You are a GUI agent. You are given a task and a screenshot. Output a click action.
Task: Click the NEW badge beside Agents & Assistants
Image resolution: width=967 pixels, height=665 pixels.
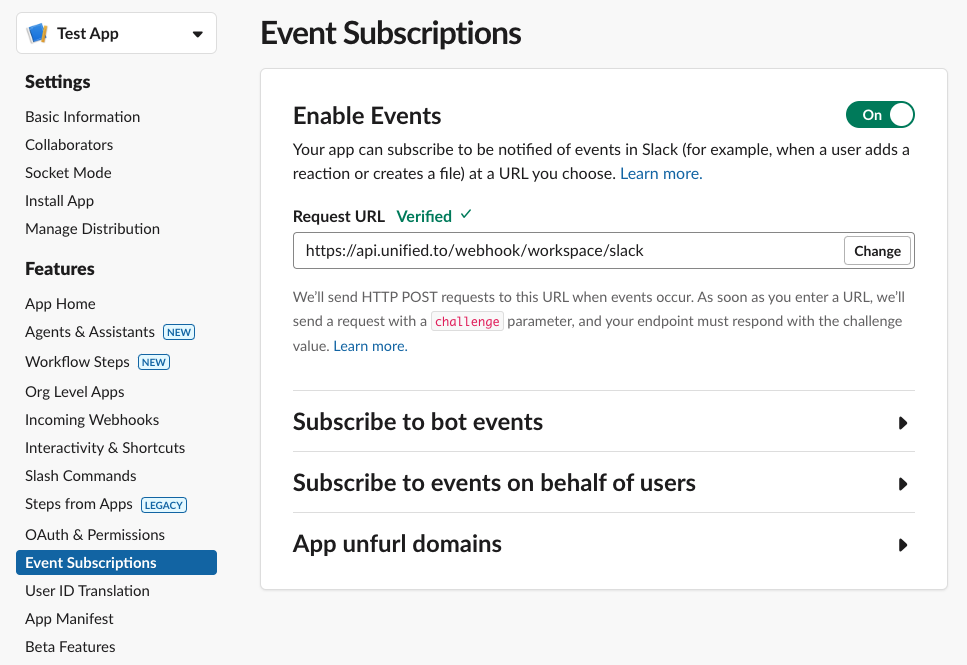[x=179, y=333]
